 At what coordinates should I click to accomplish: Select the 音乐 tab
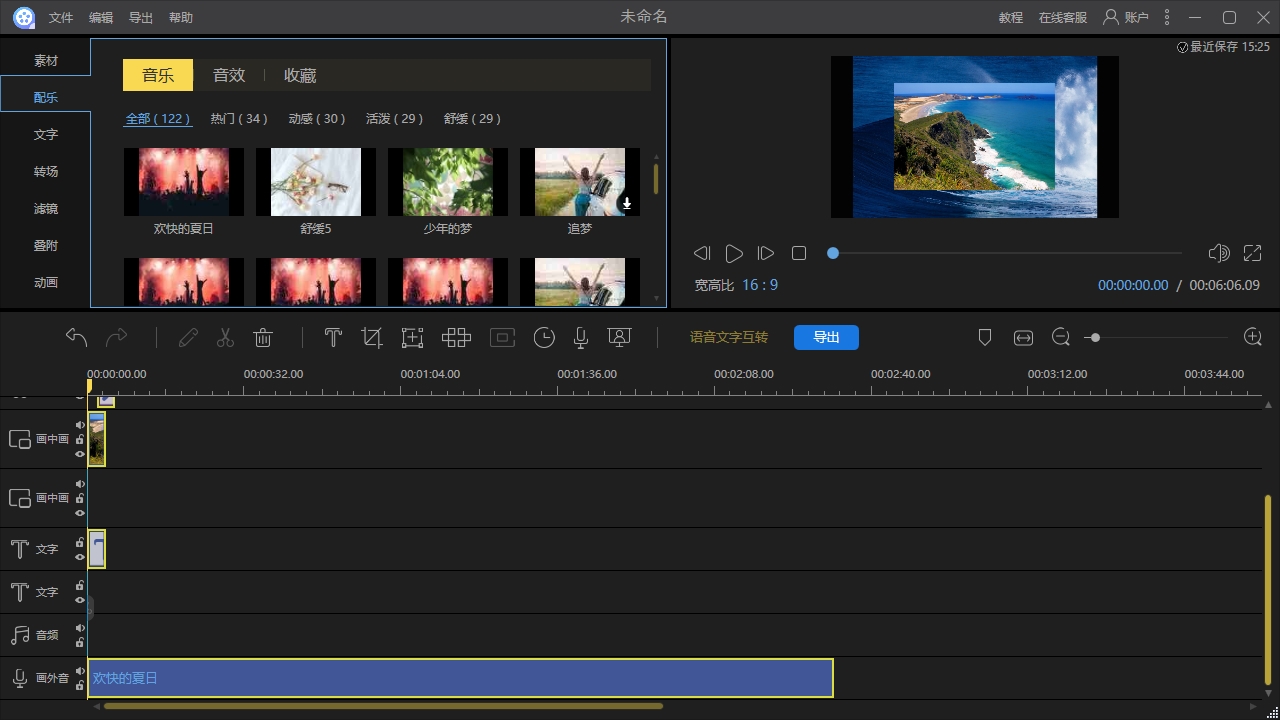[x=158, y=75]
